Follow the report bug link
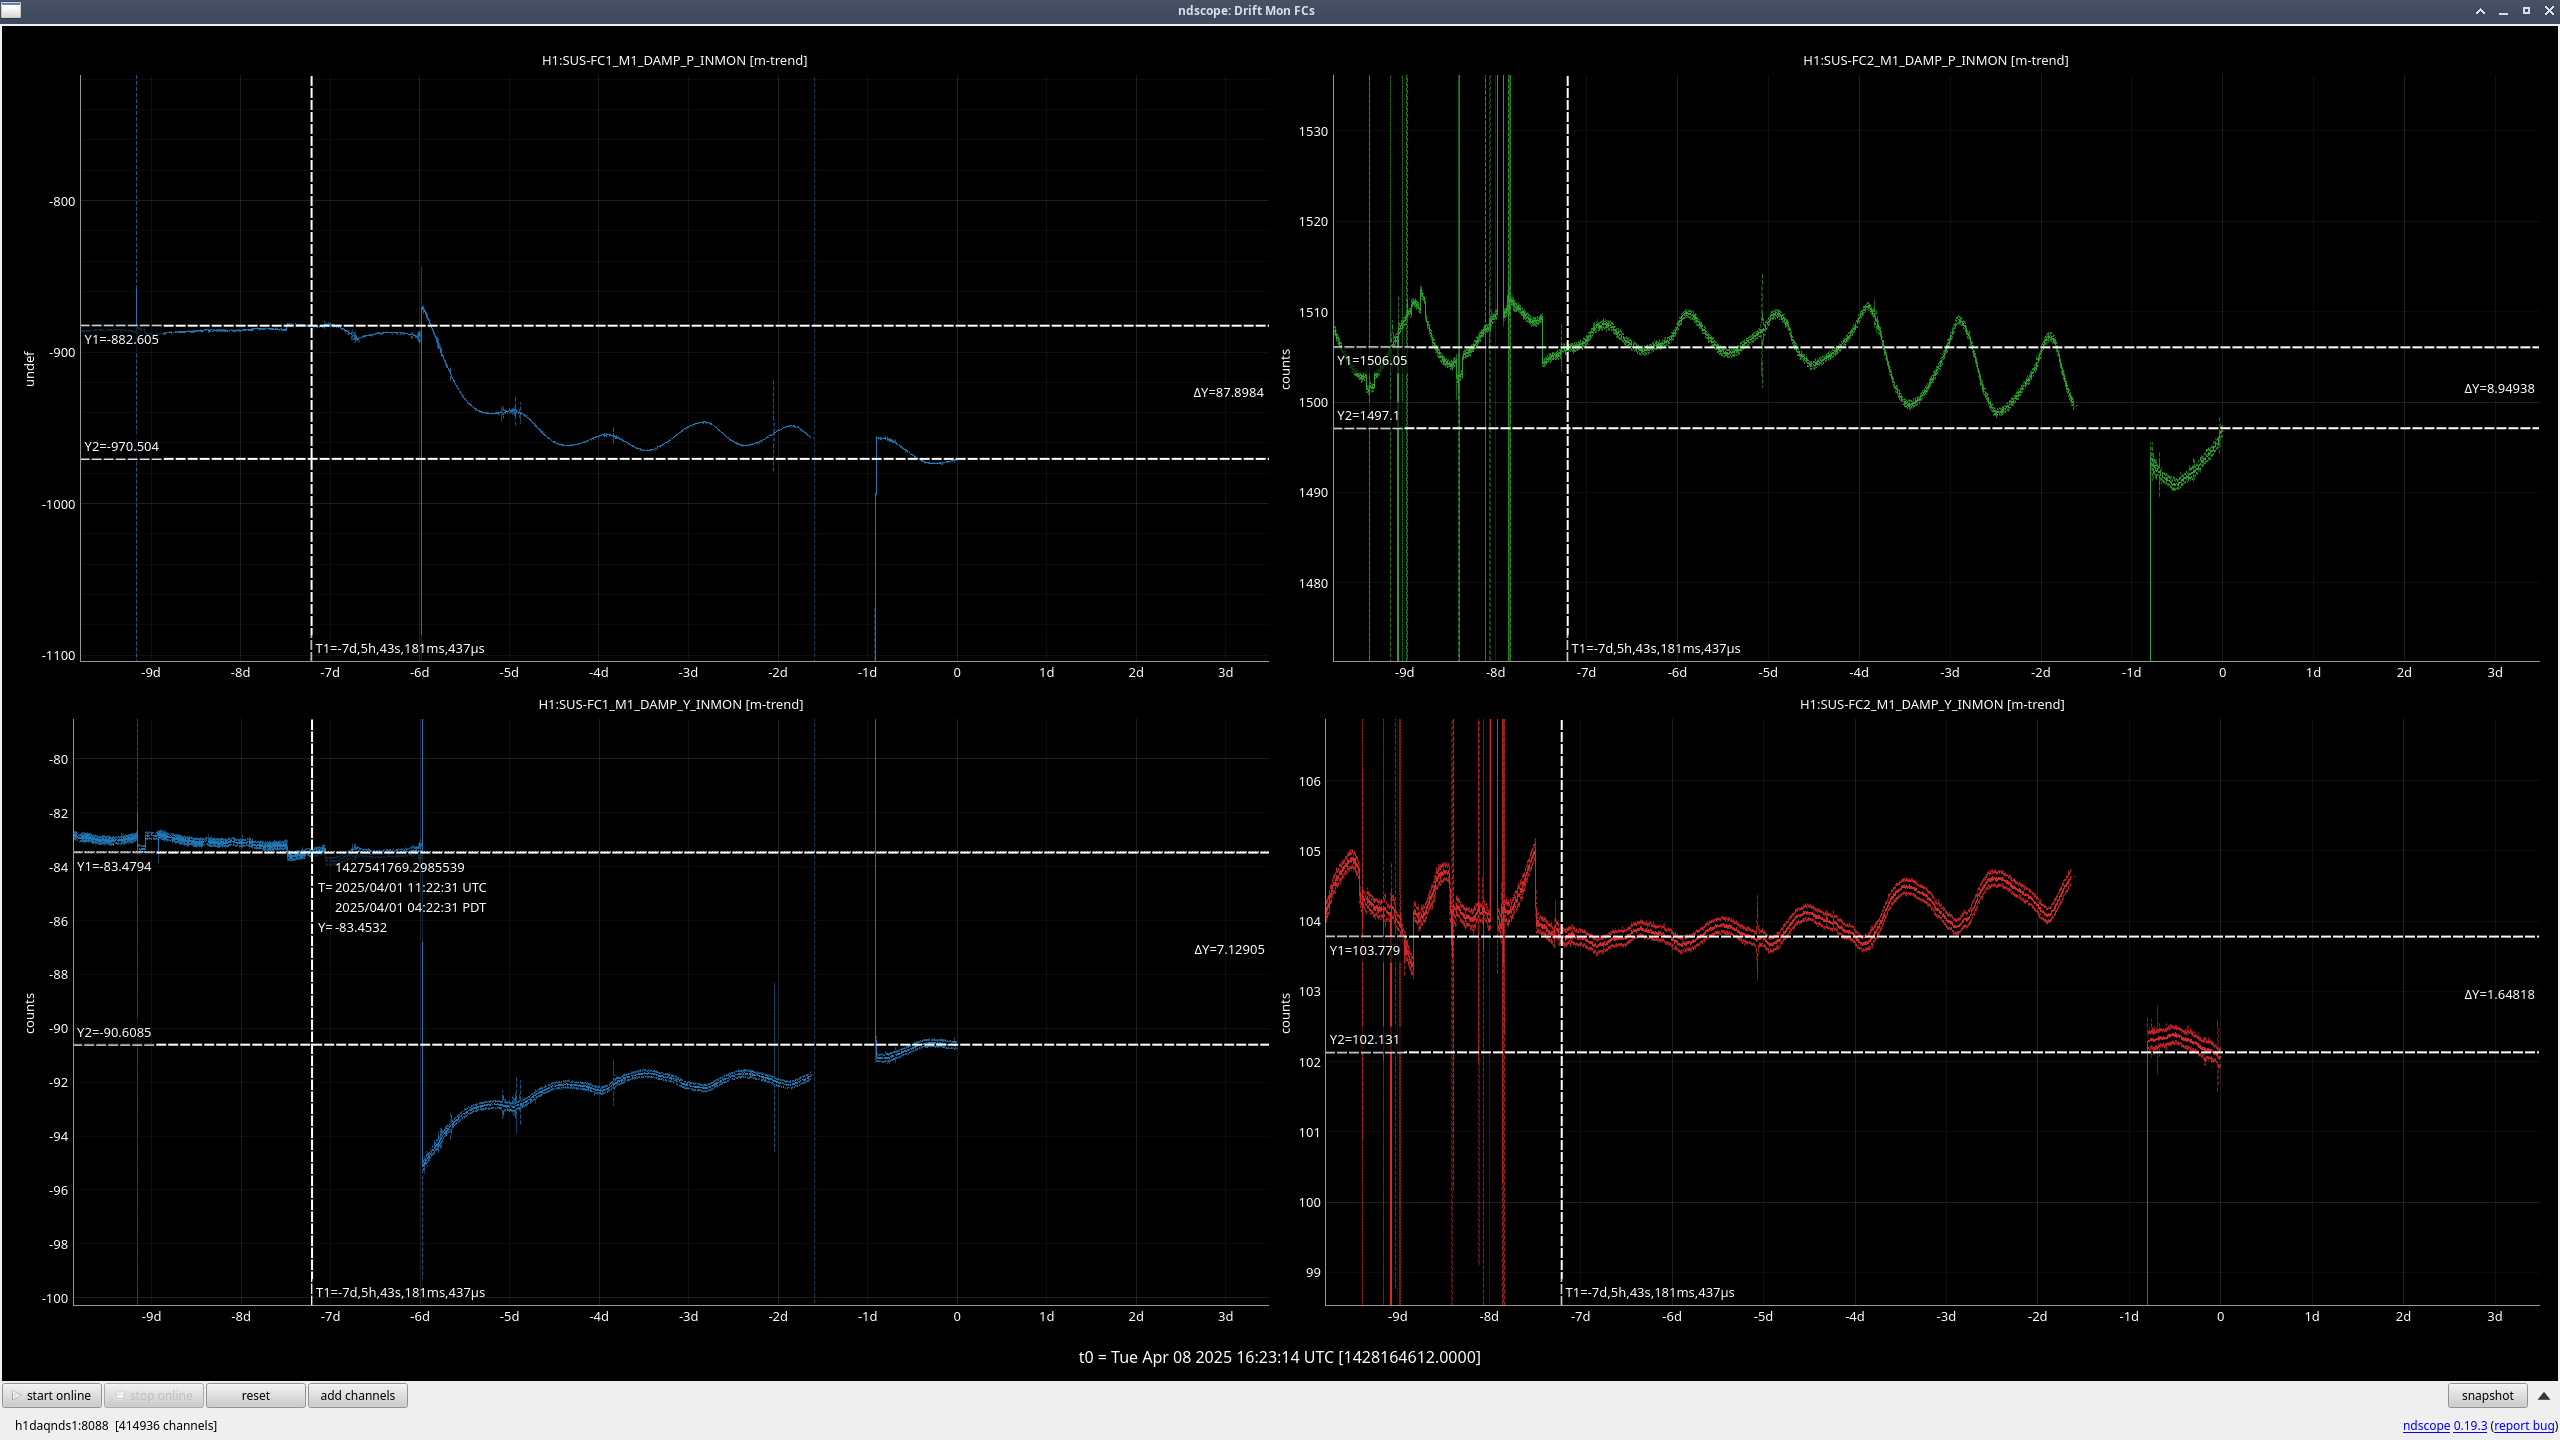2560x1440 pixels. click(x=2524, y=1426)
